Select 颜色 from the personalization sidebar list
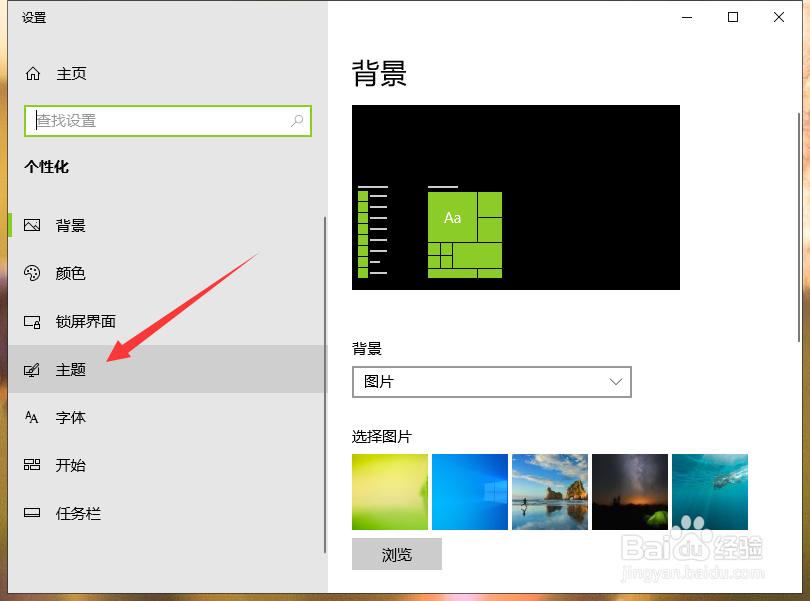The image size is (810, 601). point(70,273)
